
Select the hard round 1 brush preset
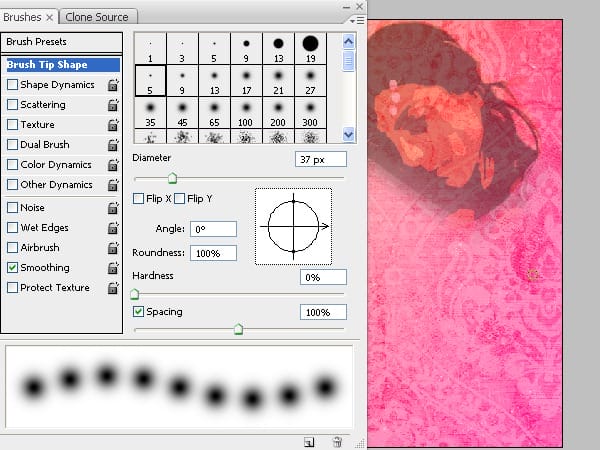150,49
